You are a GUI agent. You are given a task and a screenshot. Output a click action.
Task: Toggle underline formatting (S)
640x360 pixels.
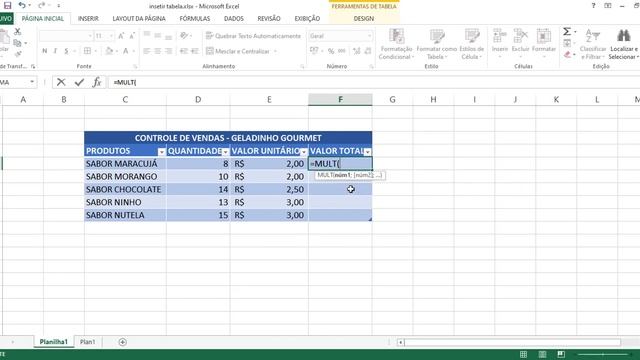tap(66, 51)
